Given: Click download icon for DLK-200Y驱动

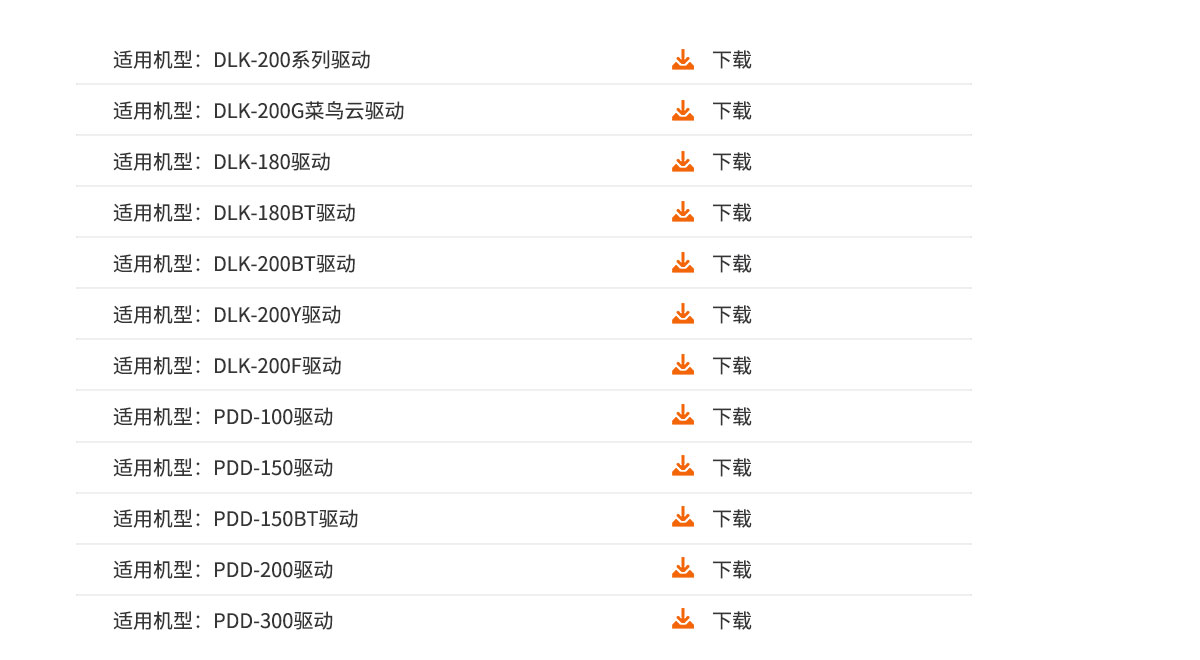Looking at the screenshot, I should [x=683, y=315].
